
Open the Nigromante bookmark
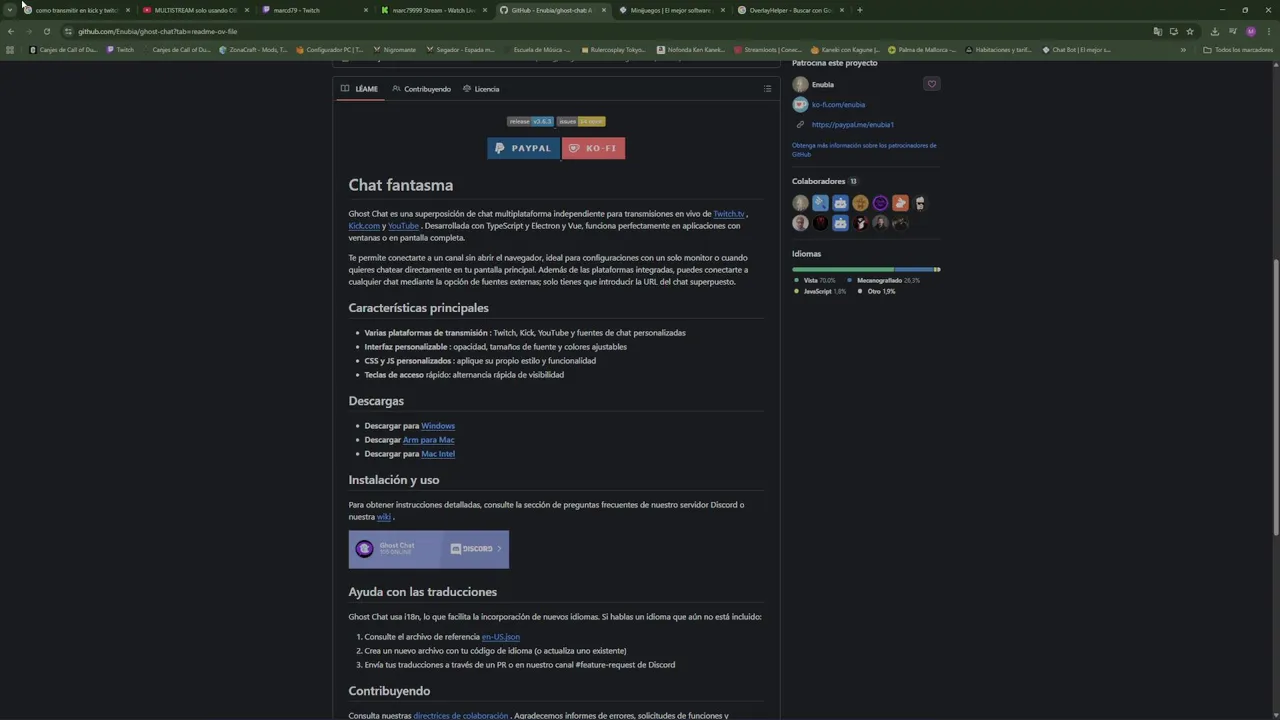(394, 49)
